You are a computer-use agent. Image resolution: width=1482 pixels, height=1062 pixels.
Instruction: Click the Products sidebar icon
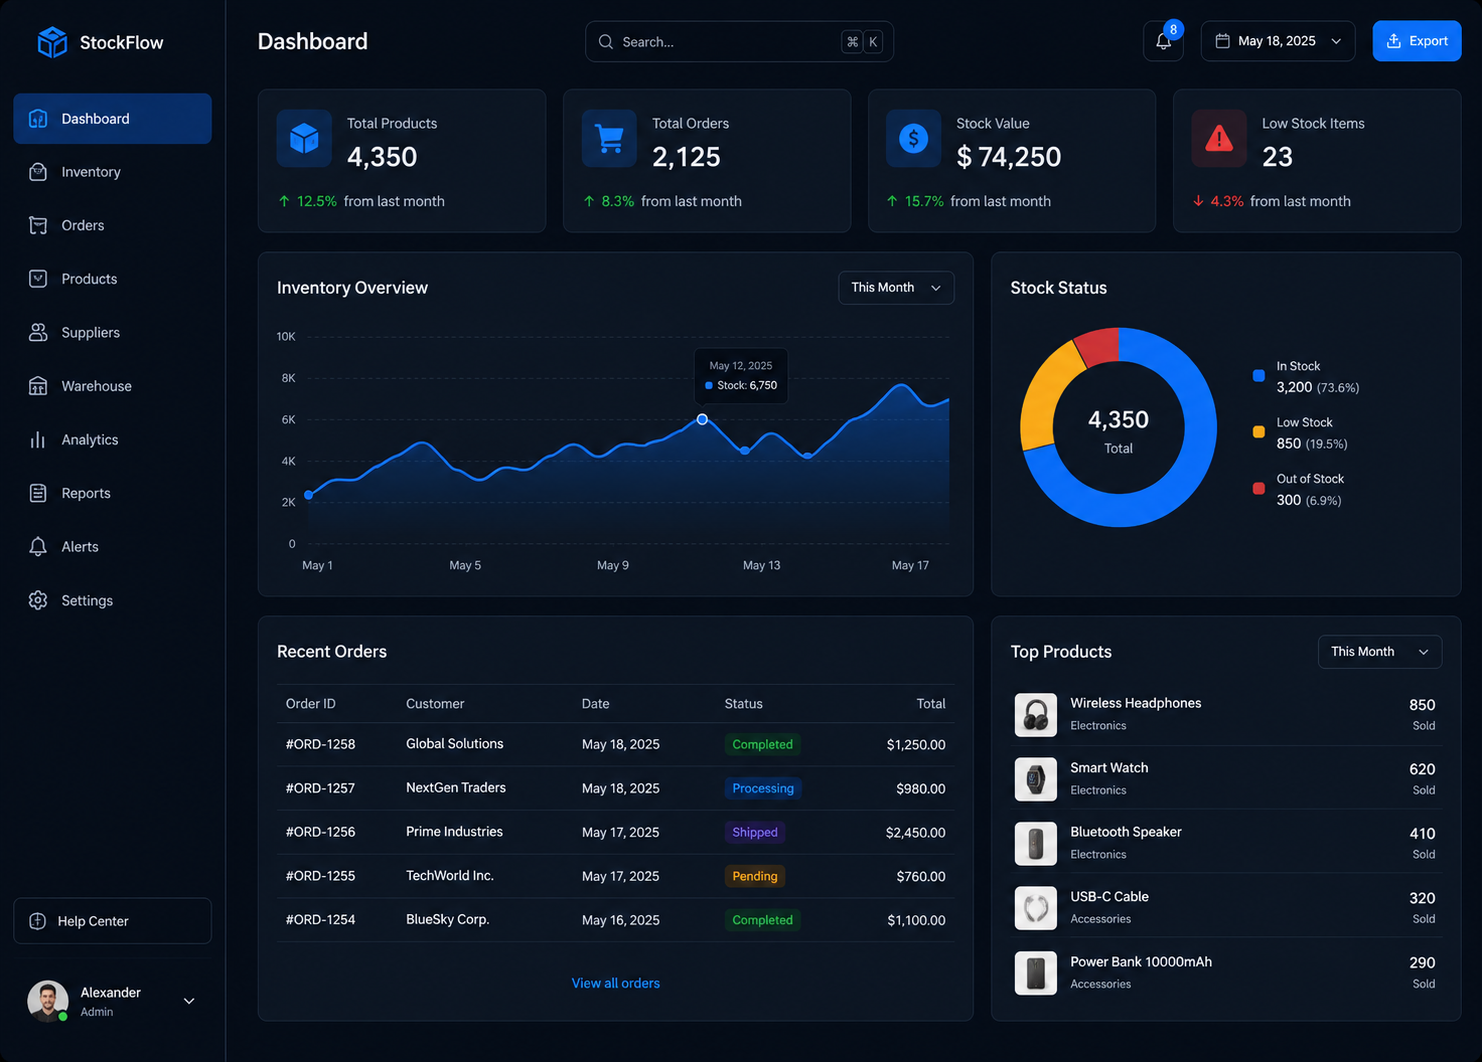coord(38,279)
